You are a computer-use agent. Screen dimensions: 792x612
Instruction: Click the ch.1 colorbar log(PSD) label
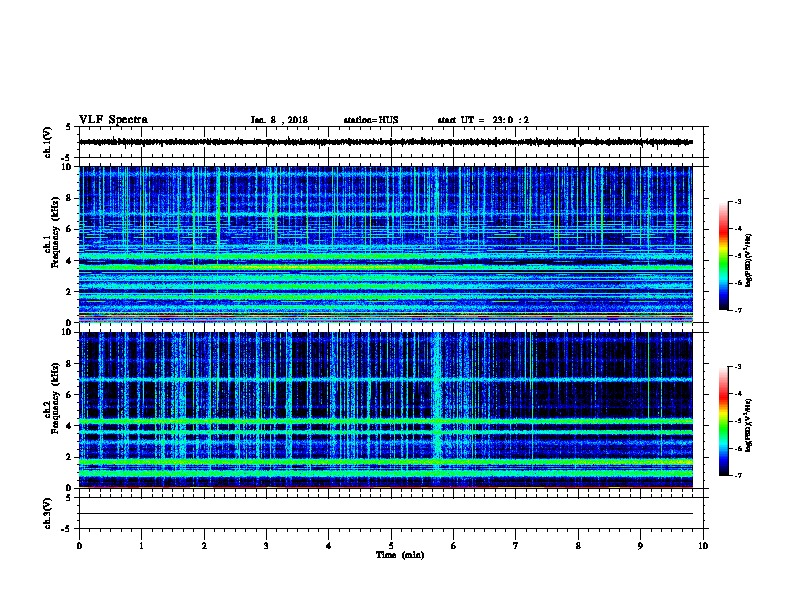point(749,260)
